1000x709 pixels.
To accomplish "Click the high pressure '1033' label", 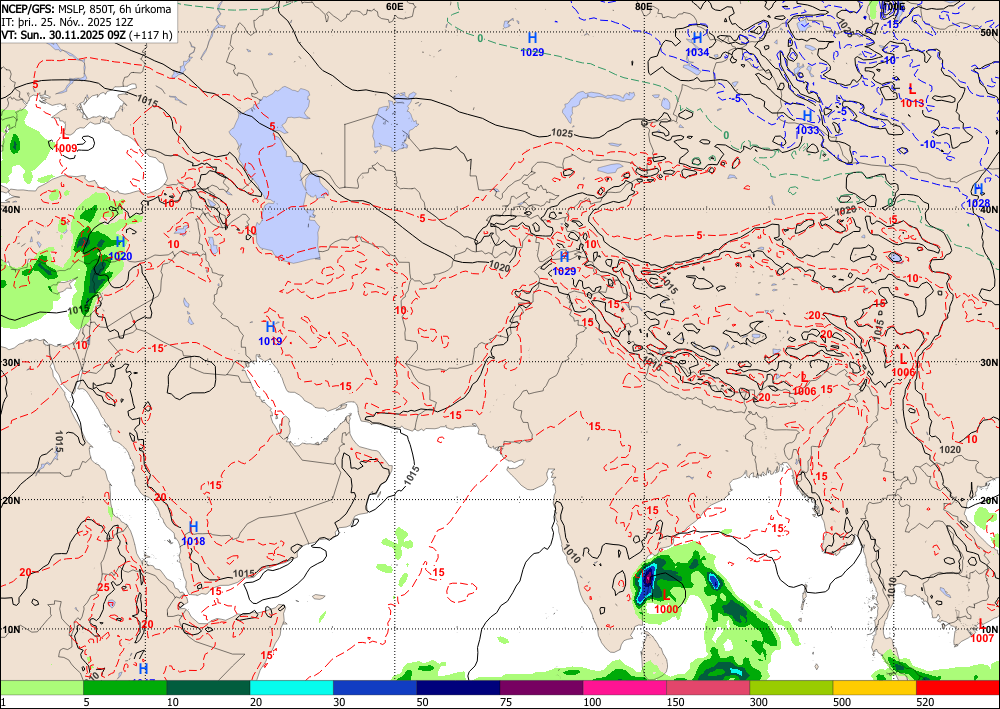I will pos(807,130).
